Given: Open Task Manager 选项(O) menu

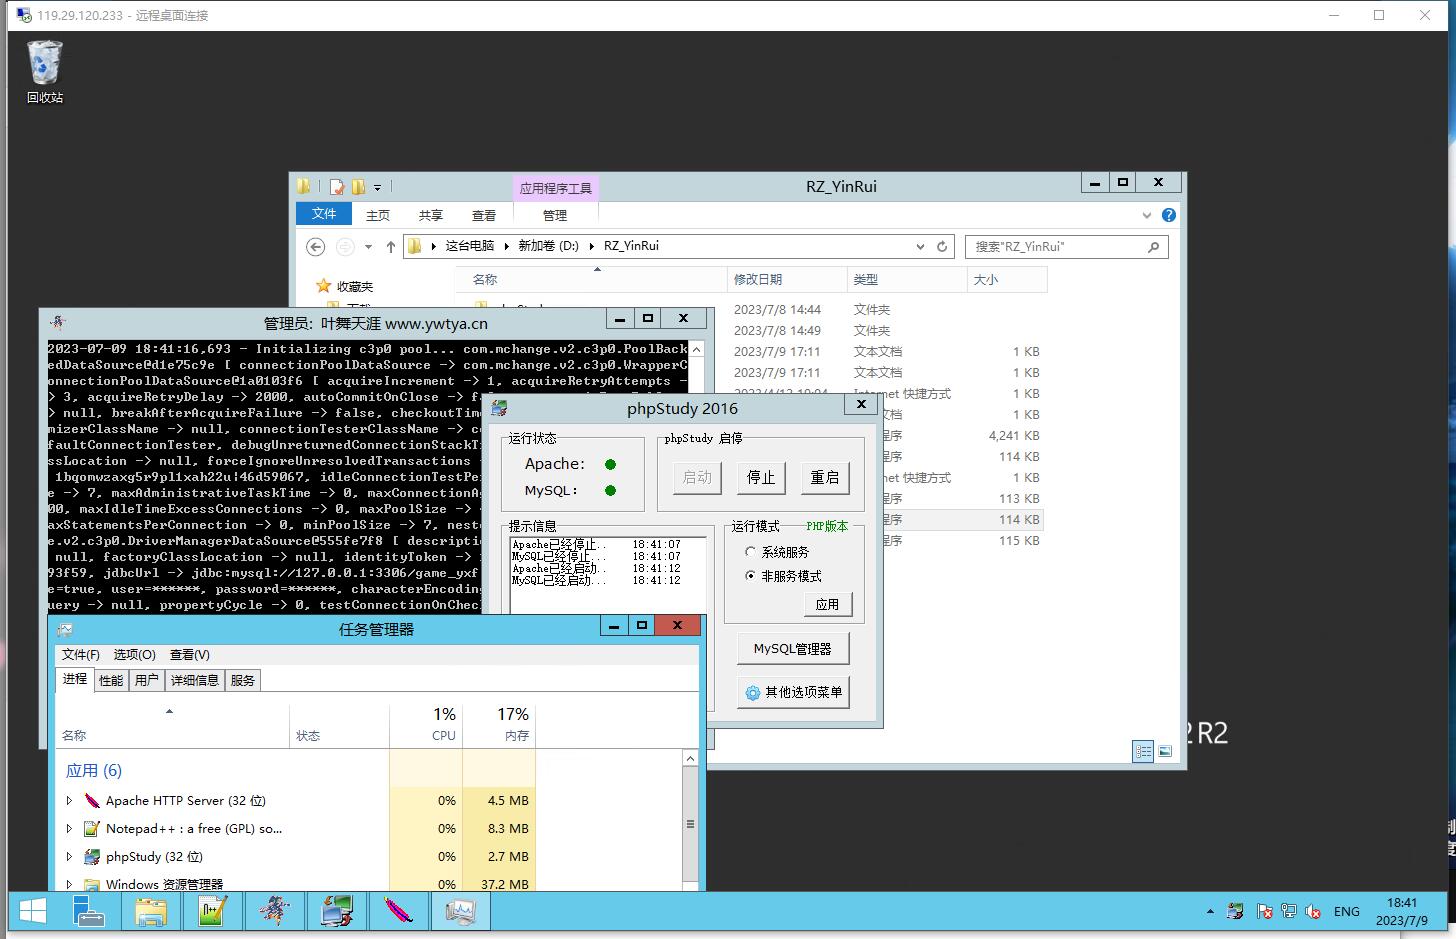Looking at the screenshot, I should click(x=134, y=654).
